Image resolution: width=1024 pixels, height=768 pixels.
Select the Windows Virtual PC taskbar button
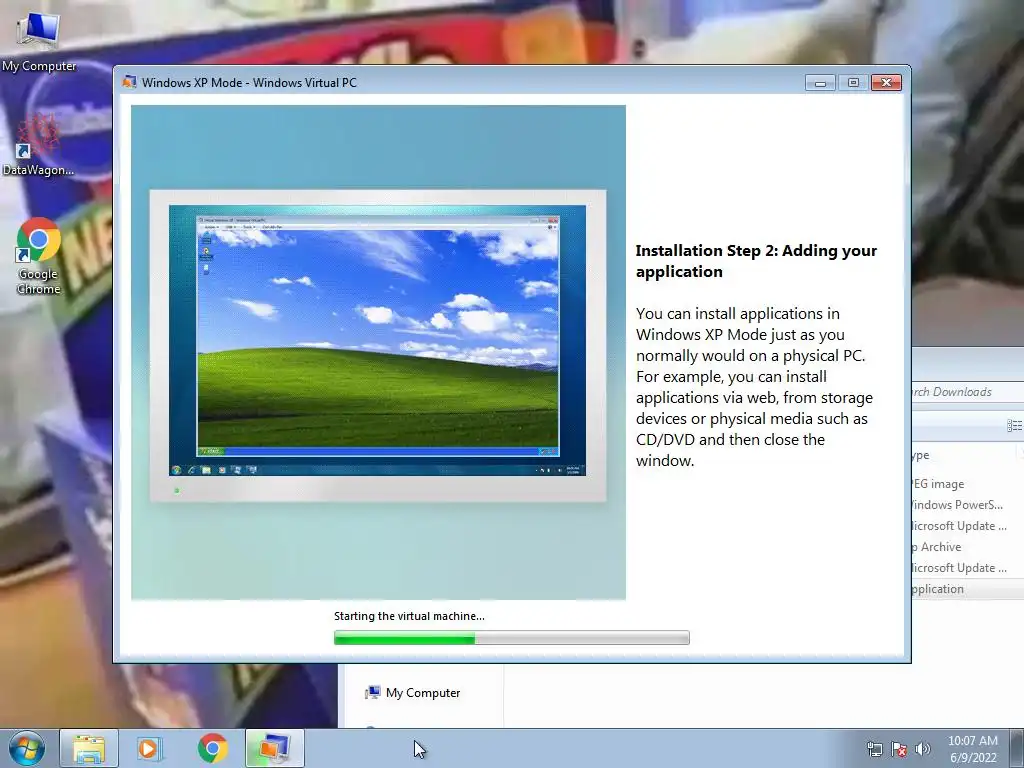[275, 748]
